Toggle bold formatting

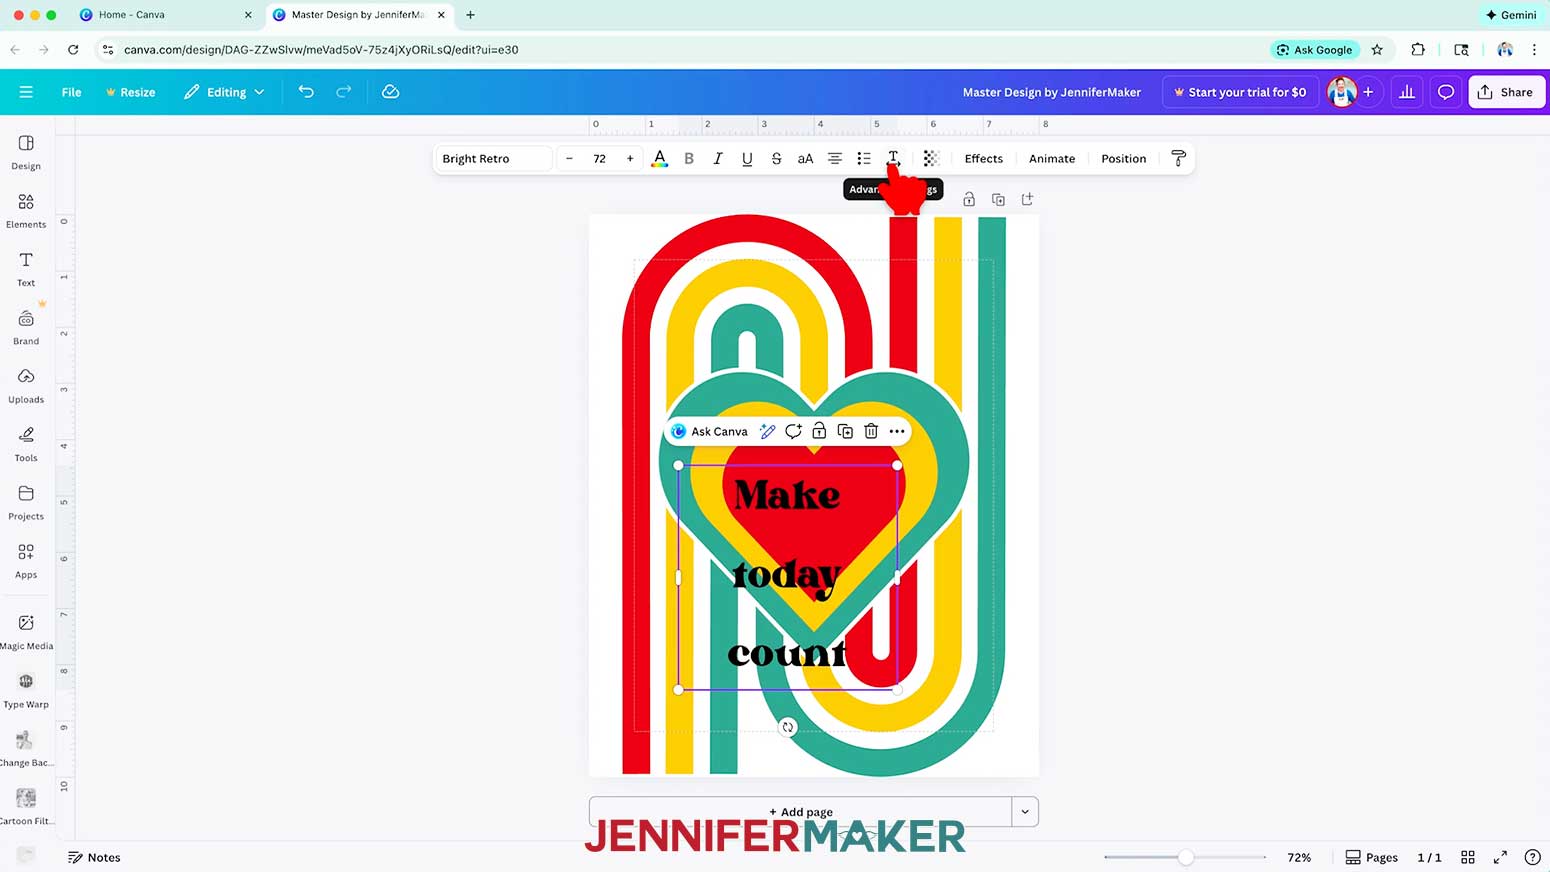tap(688, 159)
